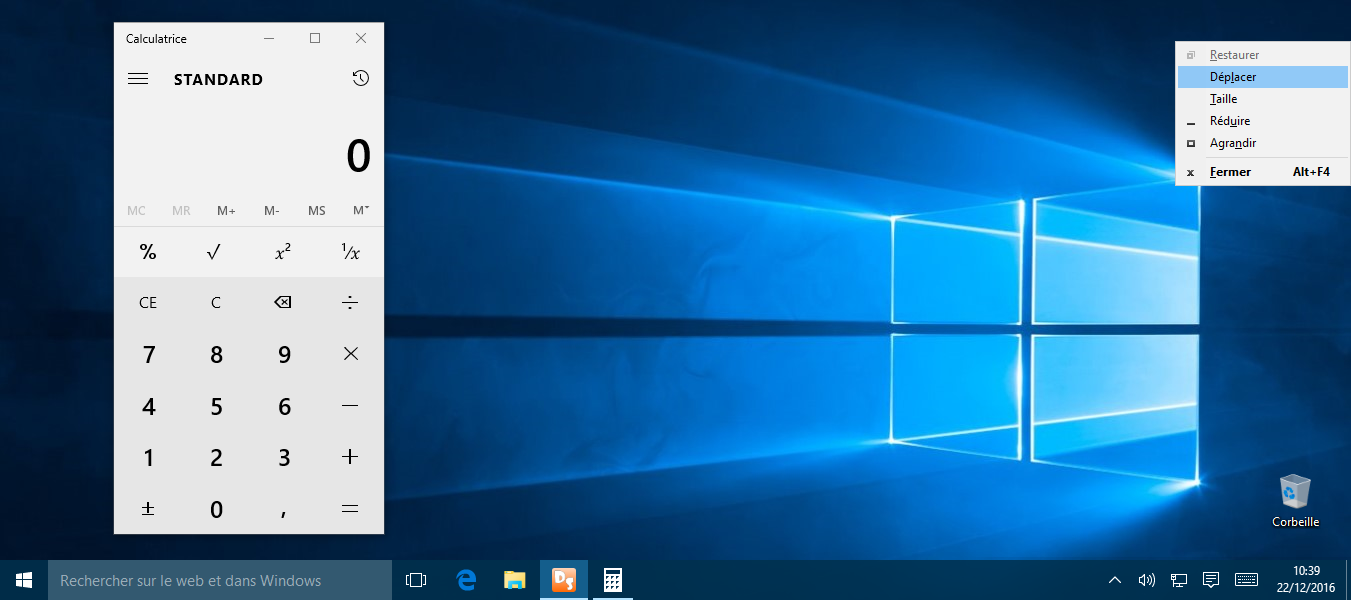The height and width of the screenshot is (600, 1351).
Task: Open the notification center tray icon
Action: (1211, 580)
